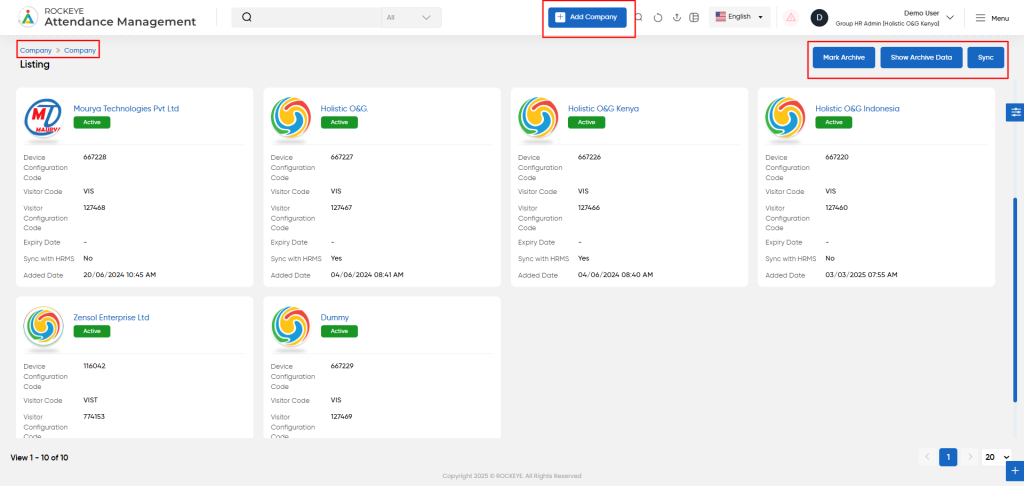The width and height of the screenshot is (1024, 486).
Task: Click device code 667227
Action: tap(342, 157)
